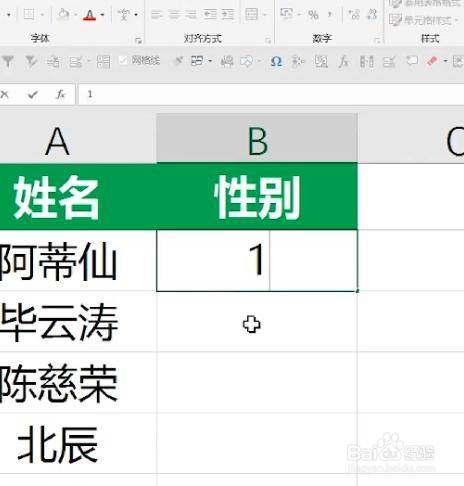This screenshot has height=486, width=464.
Task: Click the remove rows icon in quick toolbar
Action: [x=389, y=62]
